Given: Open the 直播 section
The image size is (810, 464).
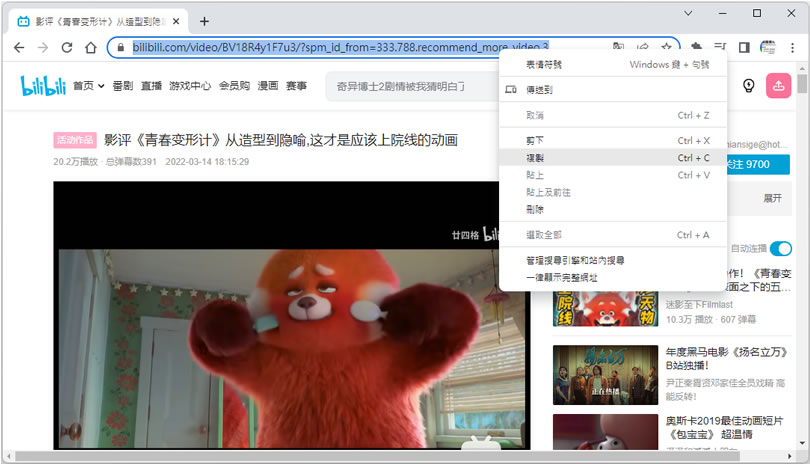Looking at the screenshot, I should point(151,86).
